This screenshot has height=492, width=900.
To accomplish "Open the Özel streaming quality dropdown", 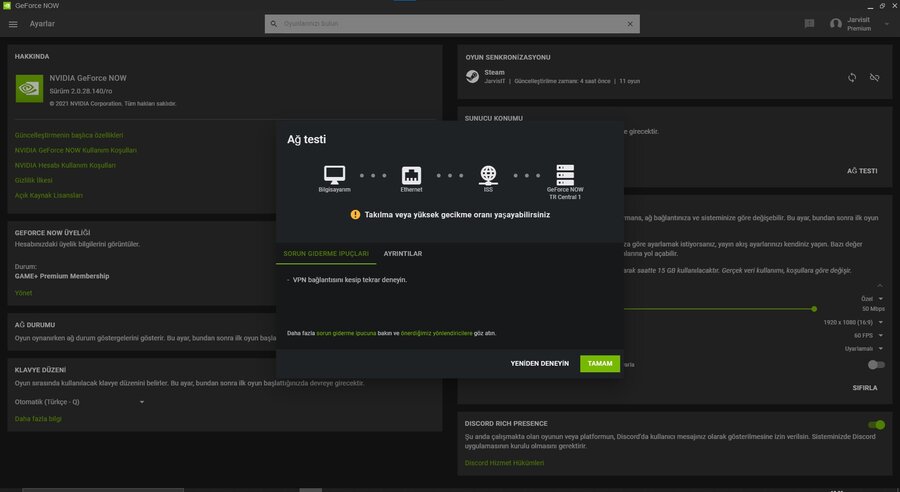I will pos(872,299).
